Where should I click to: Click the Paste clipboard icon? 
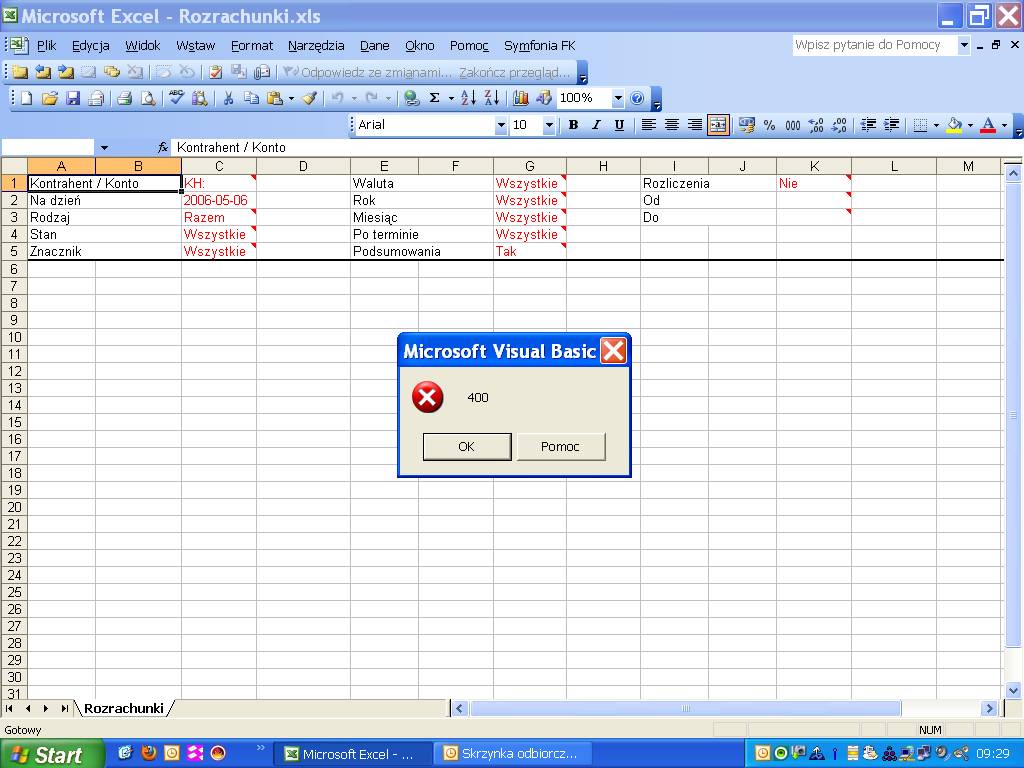click(275, 99)
